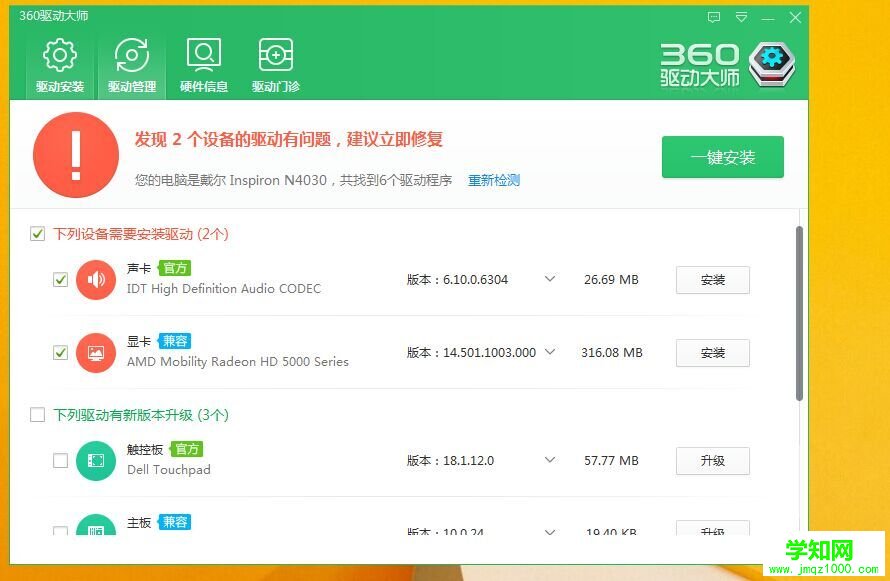The height and width of the screenshot is (581, 890).
Task: Click the Dell Touchpad device name
Action: pos(169,470)
